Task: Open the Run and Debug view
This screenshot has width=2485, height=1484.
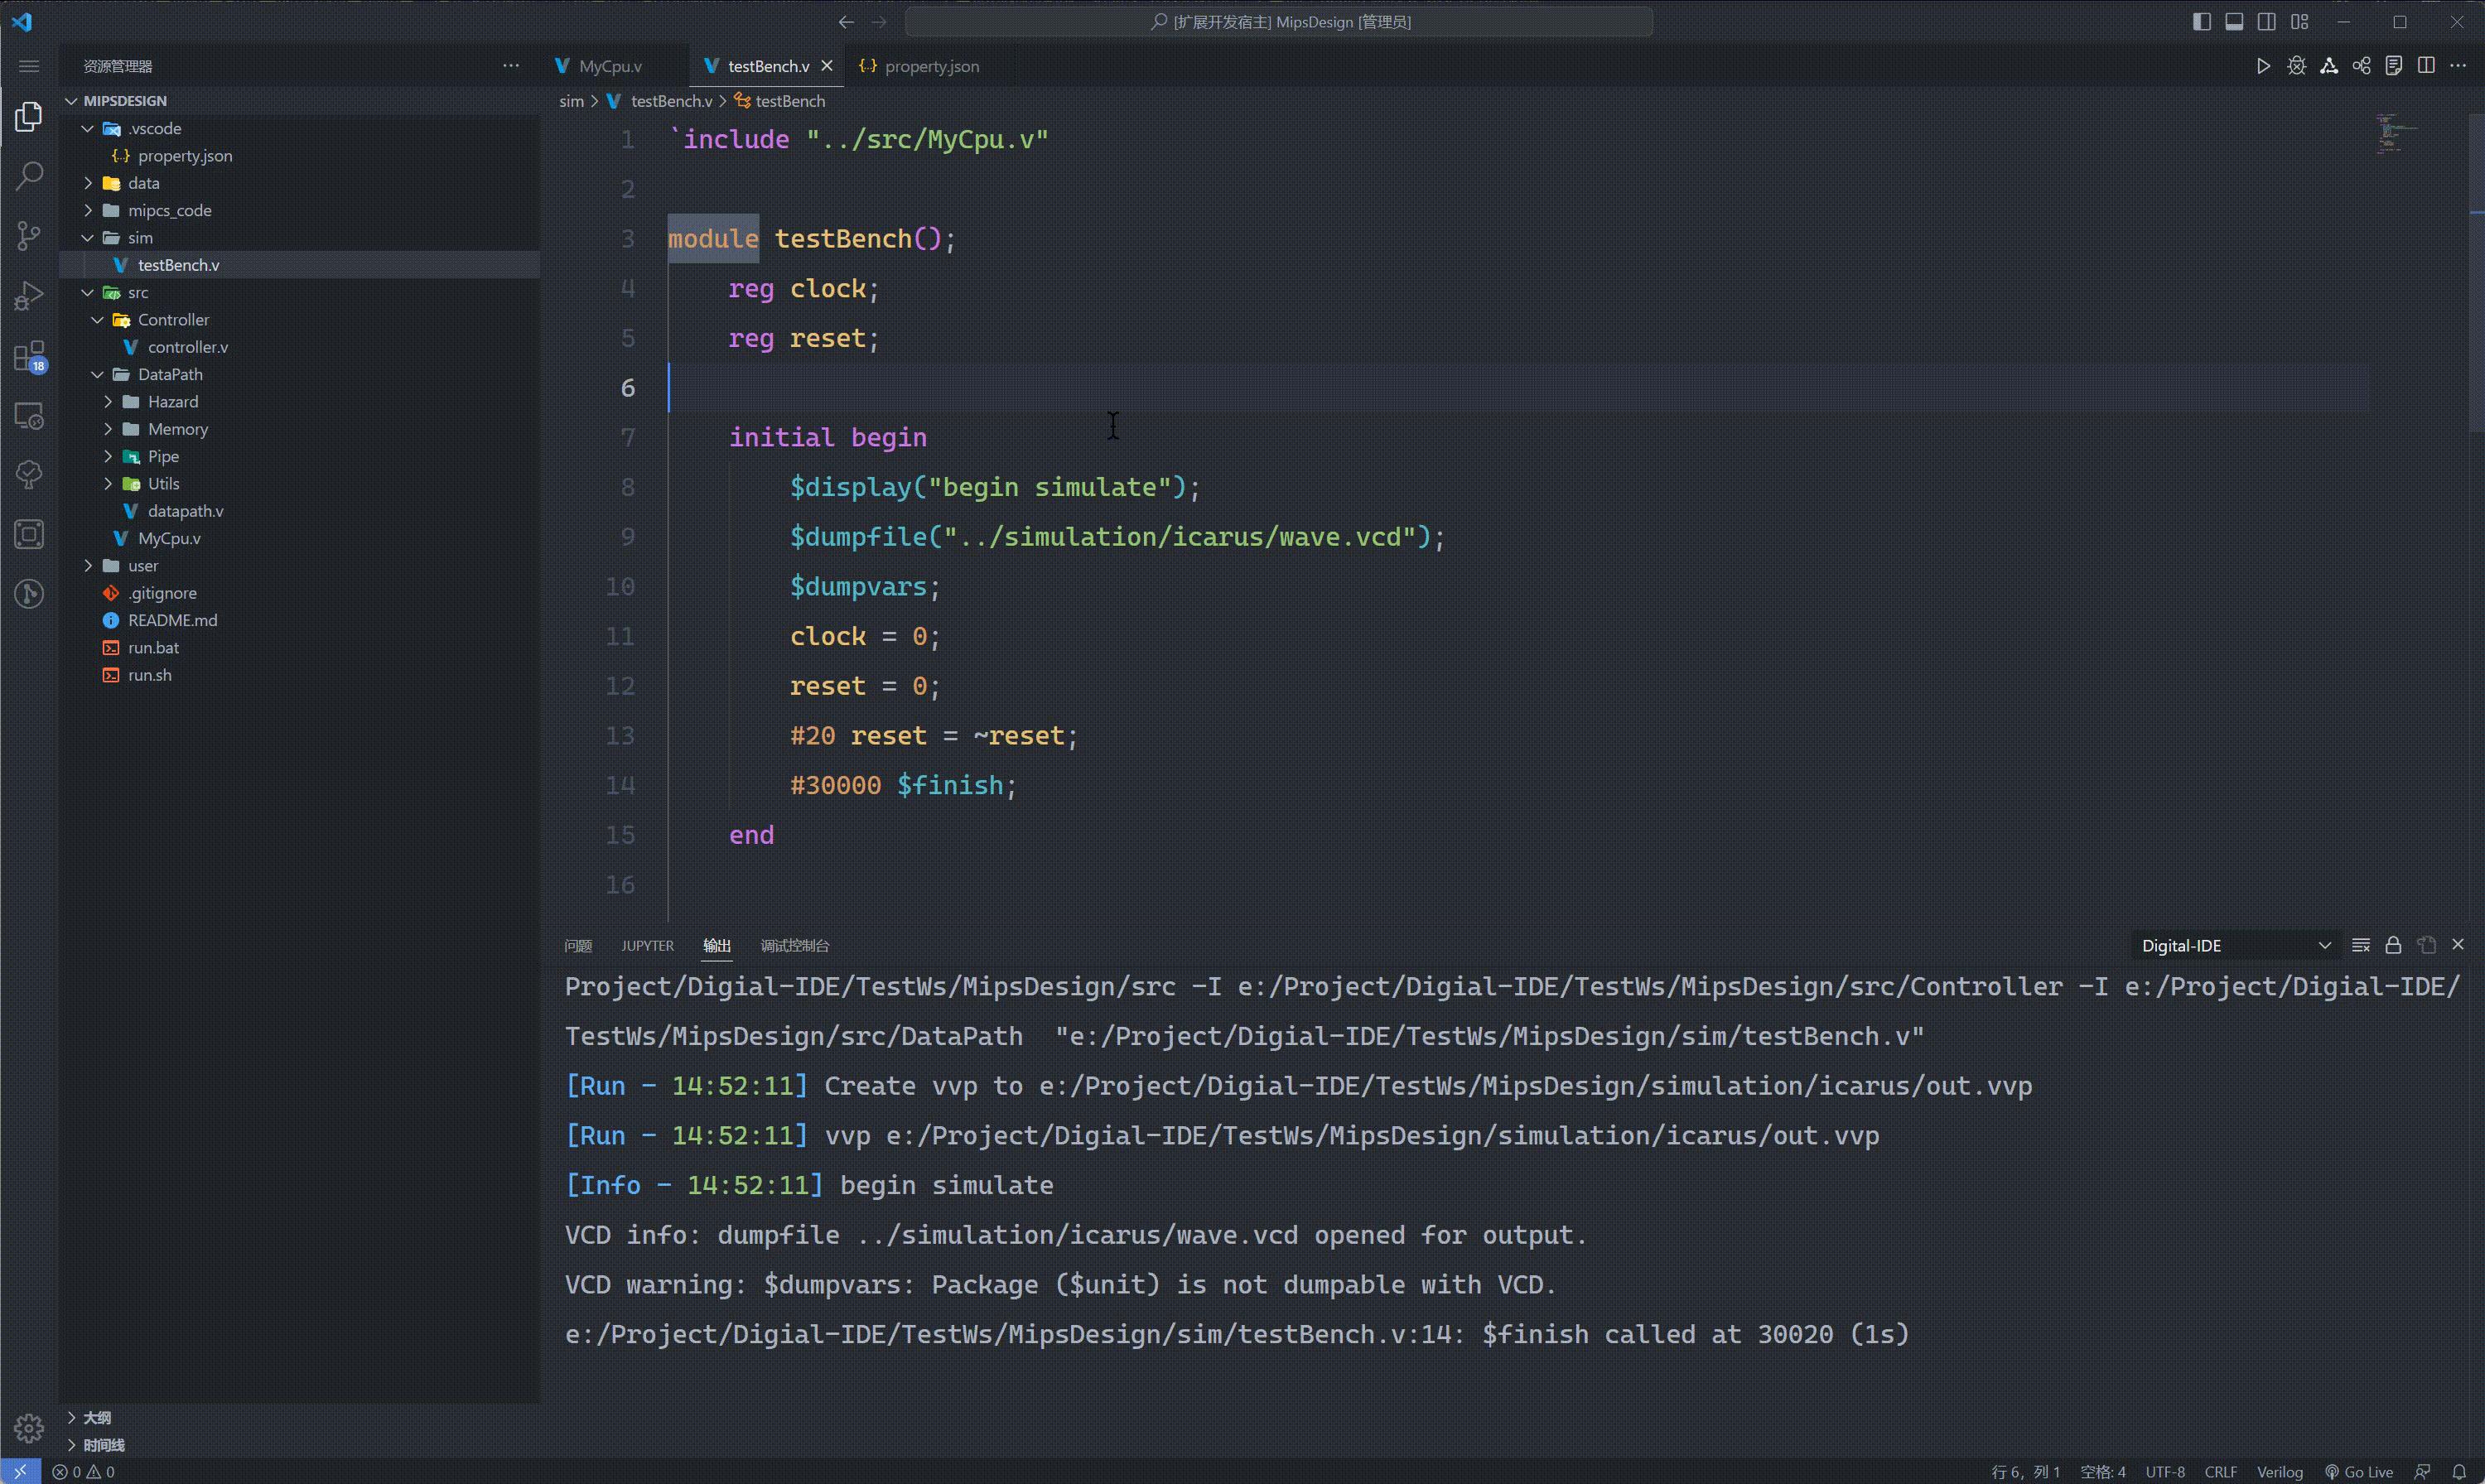Action: click(29, 295)
